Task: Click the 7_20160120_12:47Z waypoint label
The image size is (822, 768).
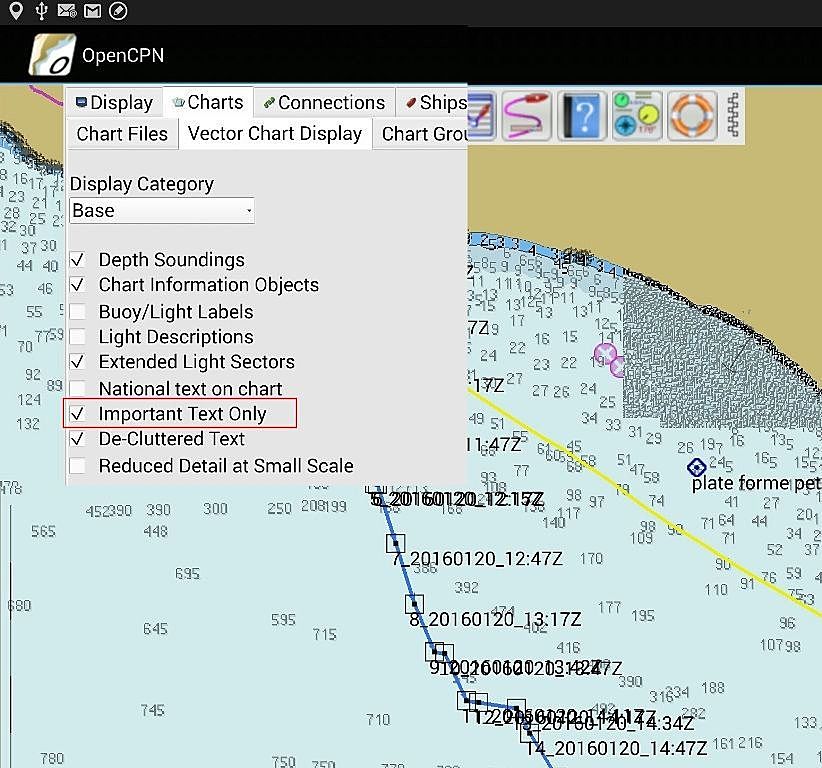Action: pos(478,559)
